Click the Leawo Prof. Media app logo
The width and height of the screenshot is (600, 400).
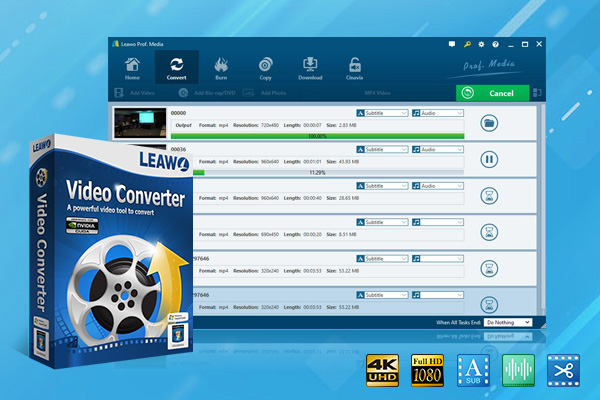point(116,44)
